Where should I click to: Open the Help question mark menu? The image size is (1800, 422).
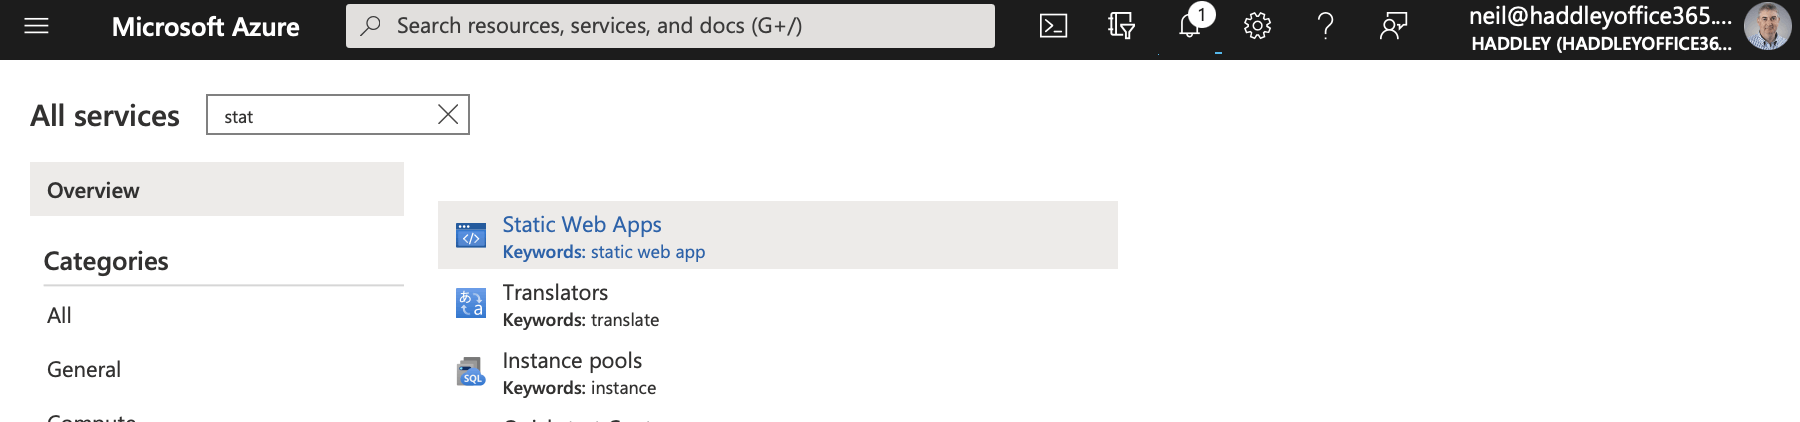(1325, 26)
